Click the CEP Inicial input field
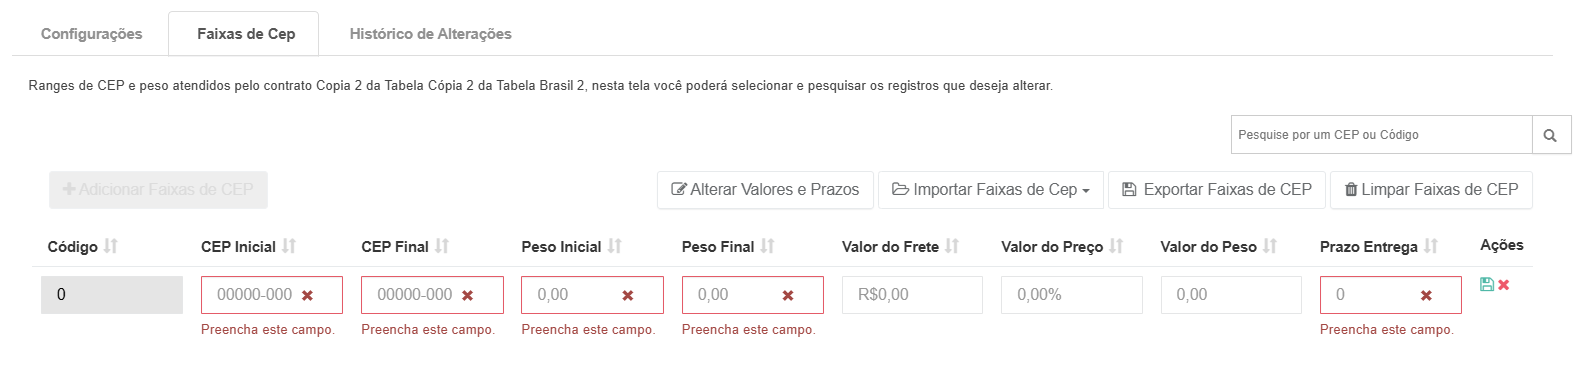Screen dimensions: 1585x374 click(272, 295)
